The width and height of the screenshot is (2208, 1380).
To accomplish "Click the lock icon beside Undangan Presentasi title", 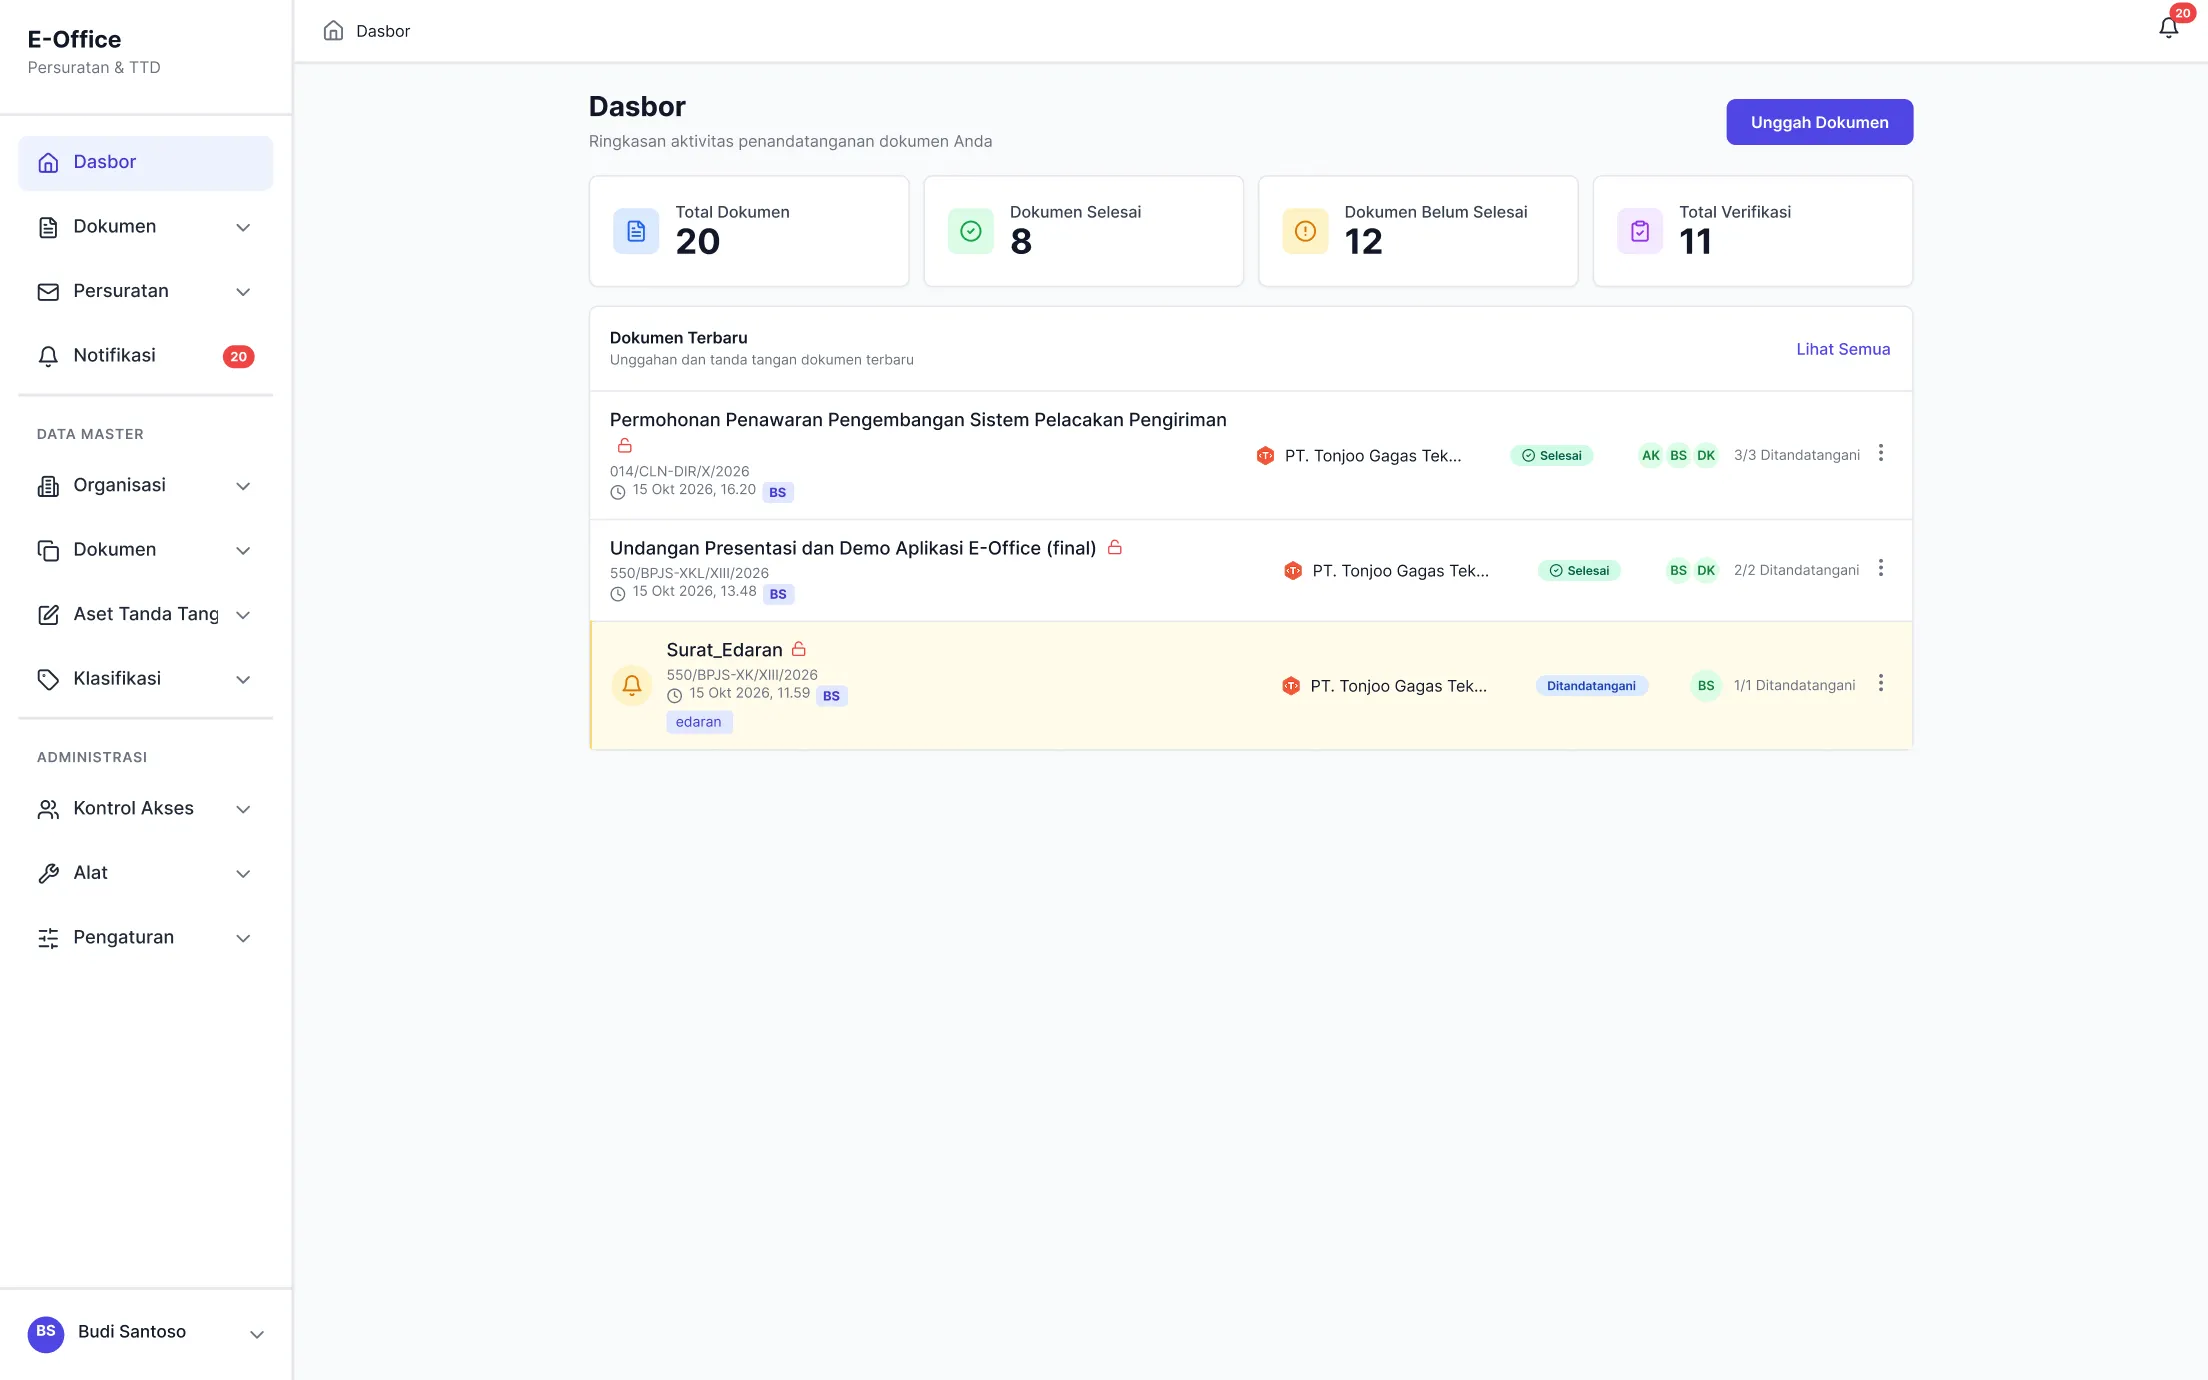I will point(1115,547).
